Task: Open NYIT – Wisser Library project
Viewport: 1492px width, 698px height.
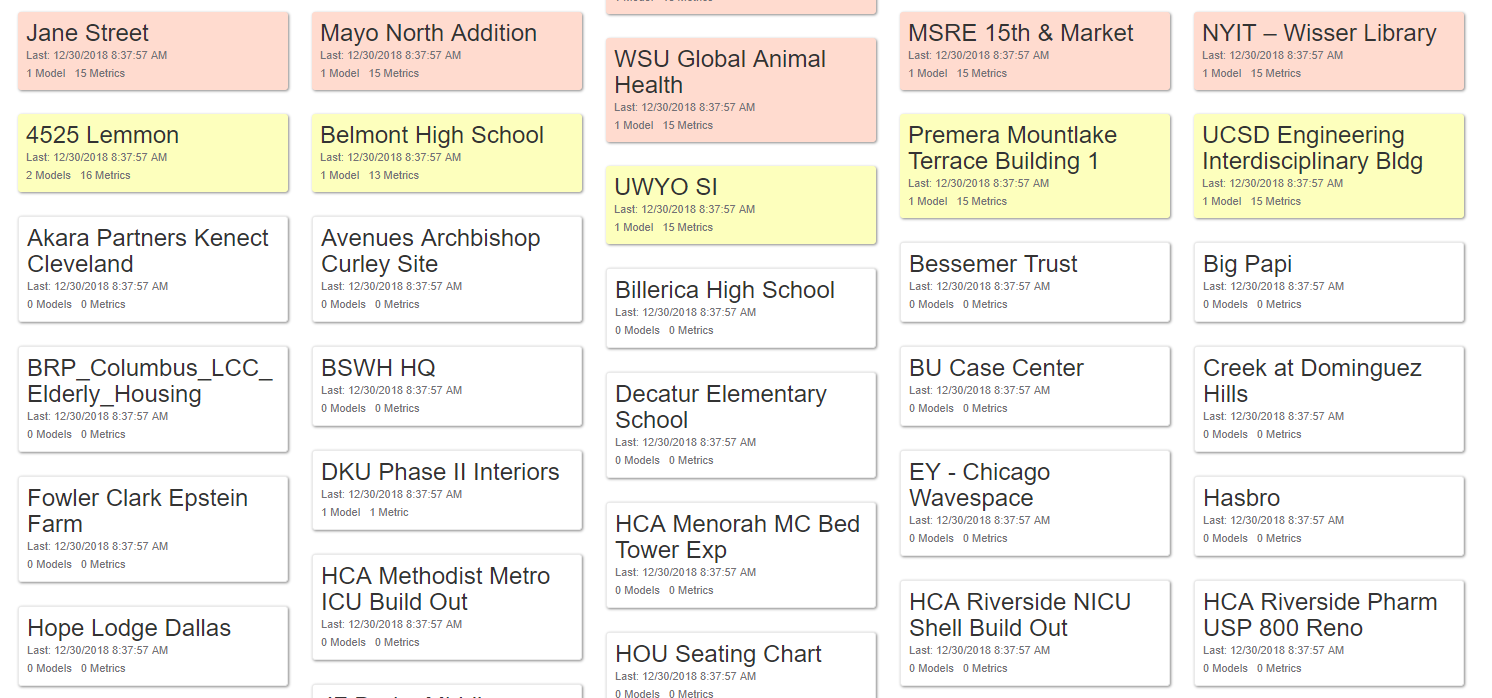Action: 1329,50
